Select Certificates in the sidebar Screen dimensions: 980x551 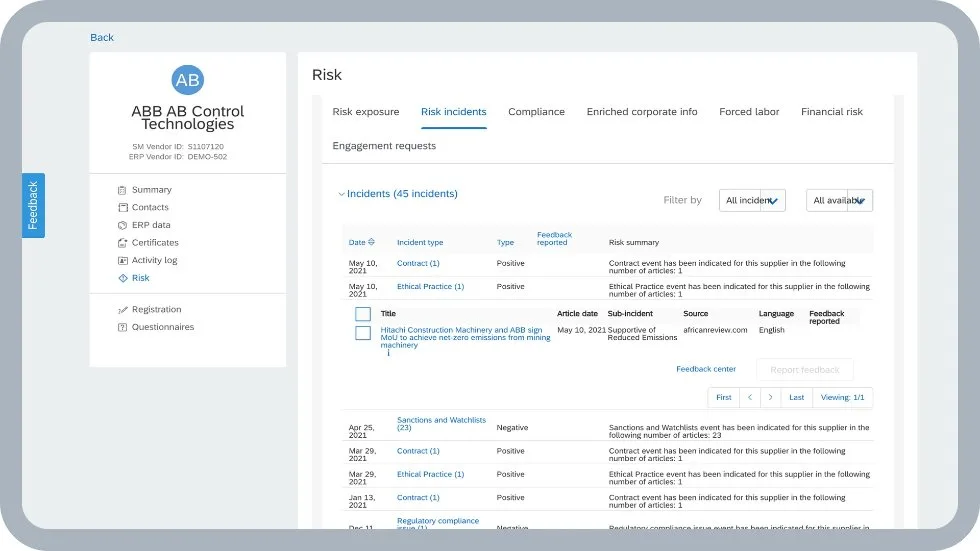(x=155, y=242)
